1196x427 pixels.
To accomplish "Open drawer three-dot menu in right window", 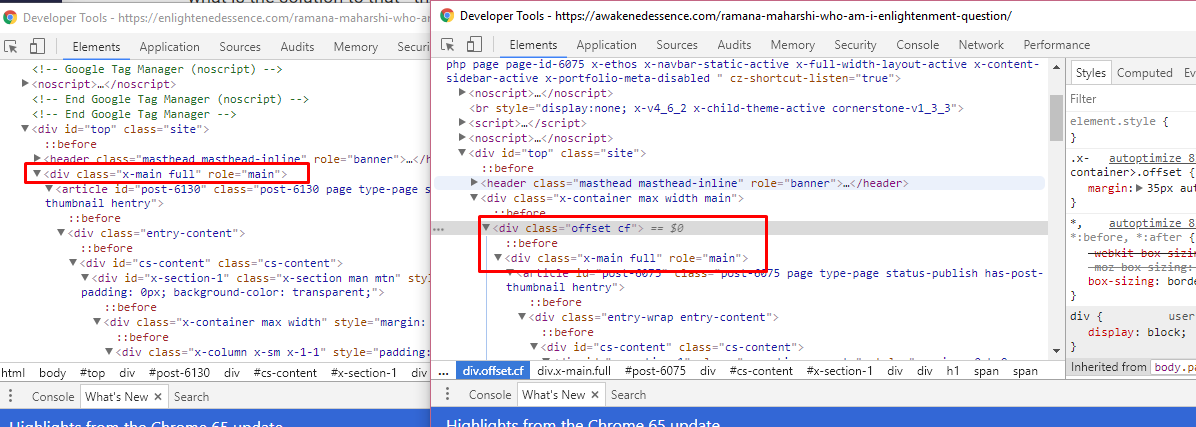I will pos(447,395).
